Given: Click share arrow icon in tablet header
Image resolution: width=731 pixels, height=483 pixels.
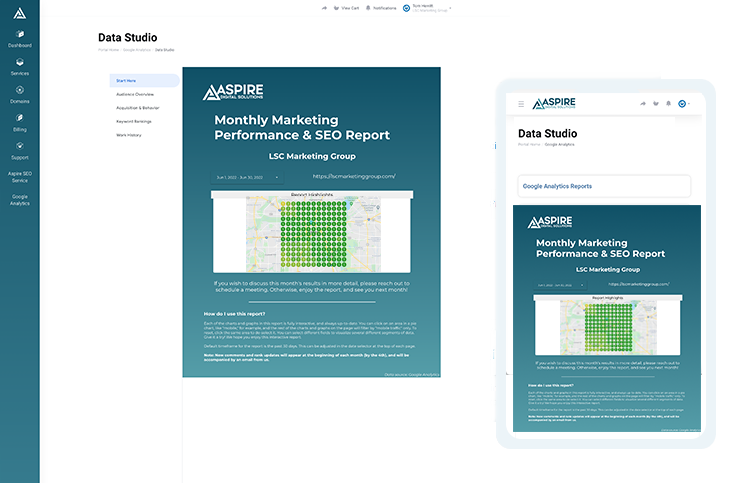Looking at the screenshot, I should 643,104.
